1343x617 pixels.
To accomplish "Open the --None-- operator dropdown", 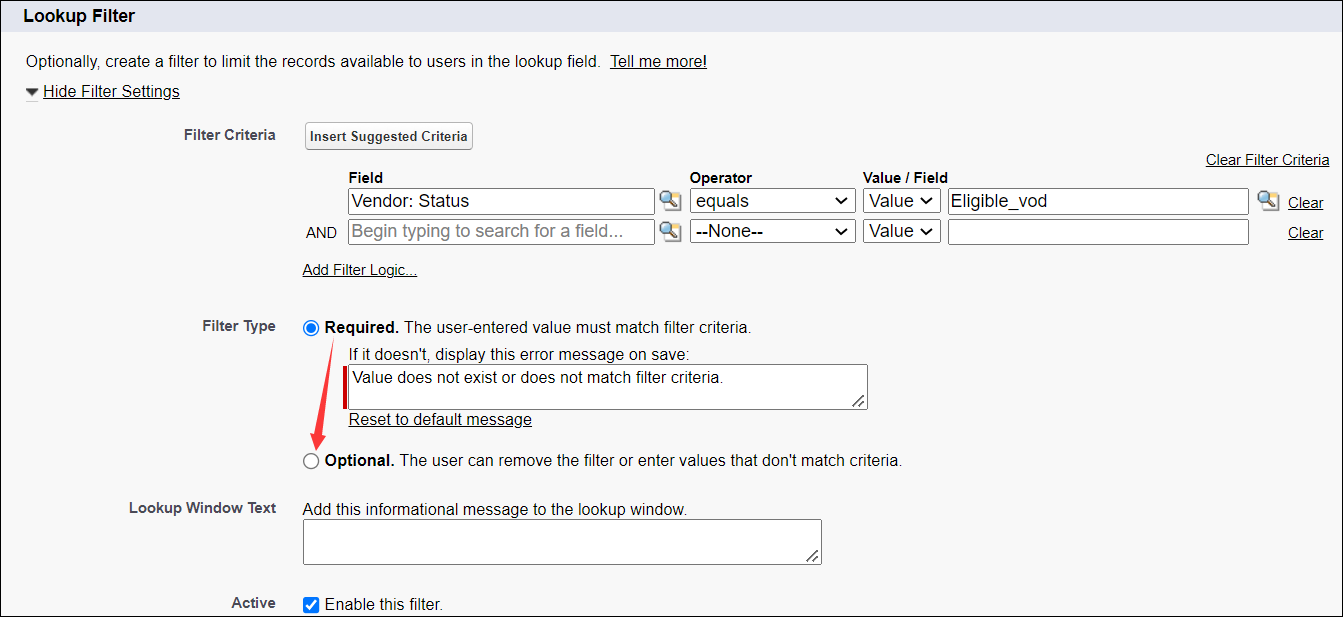I will (x=771, y=232).
